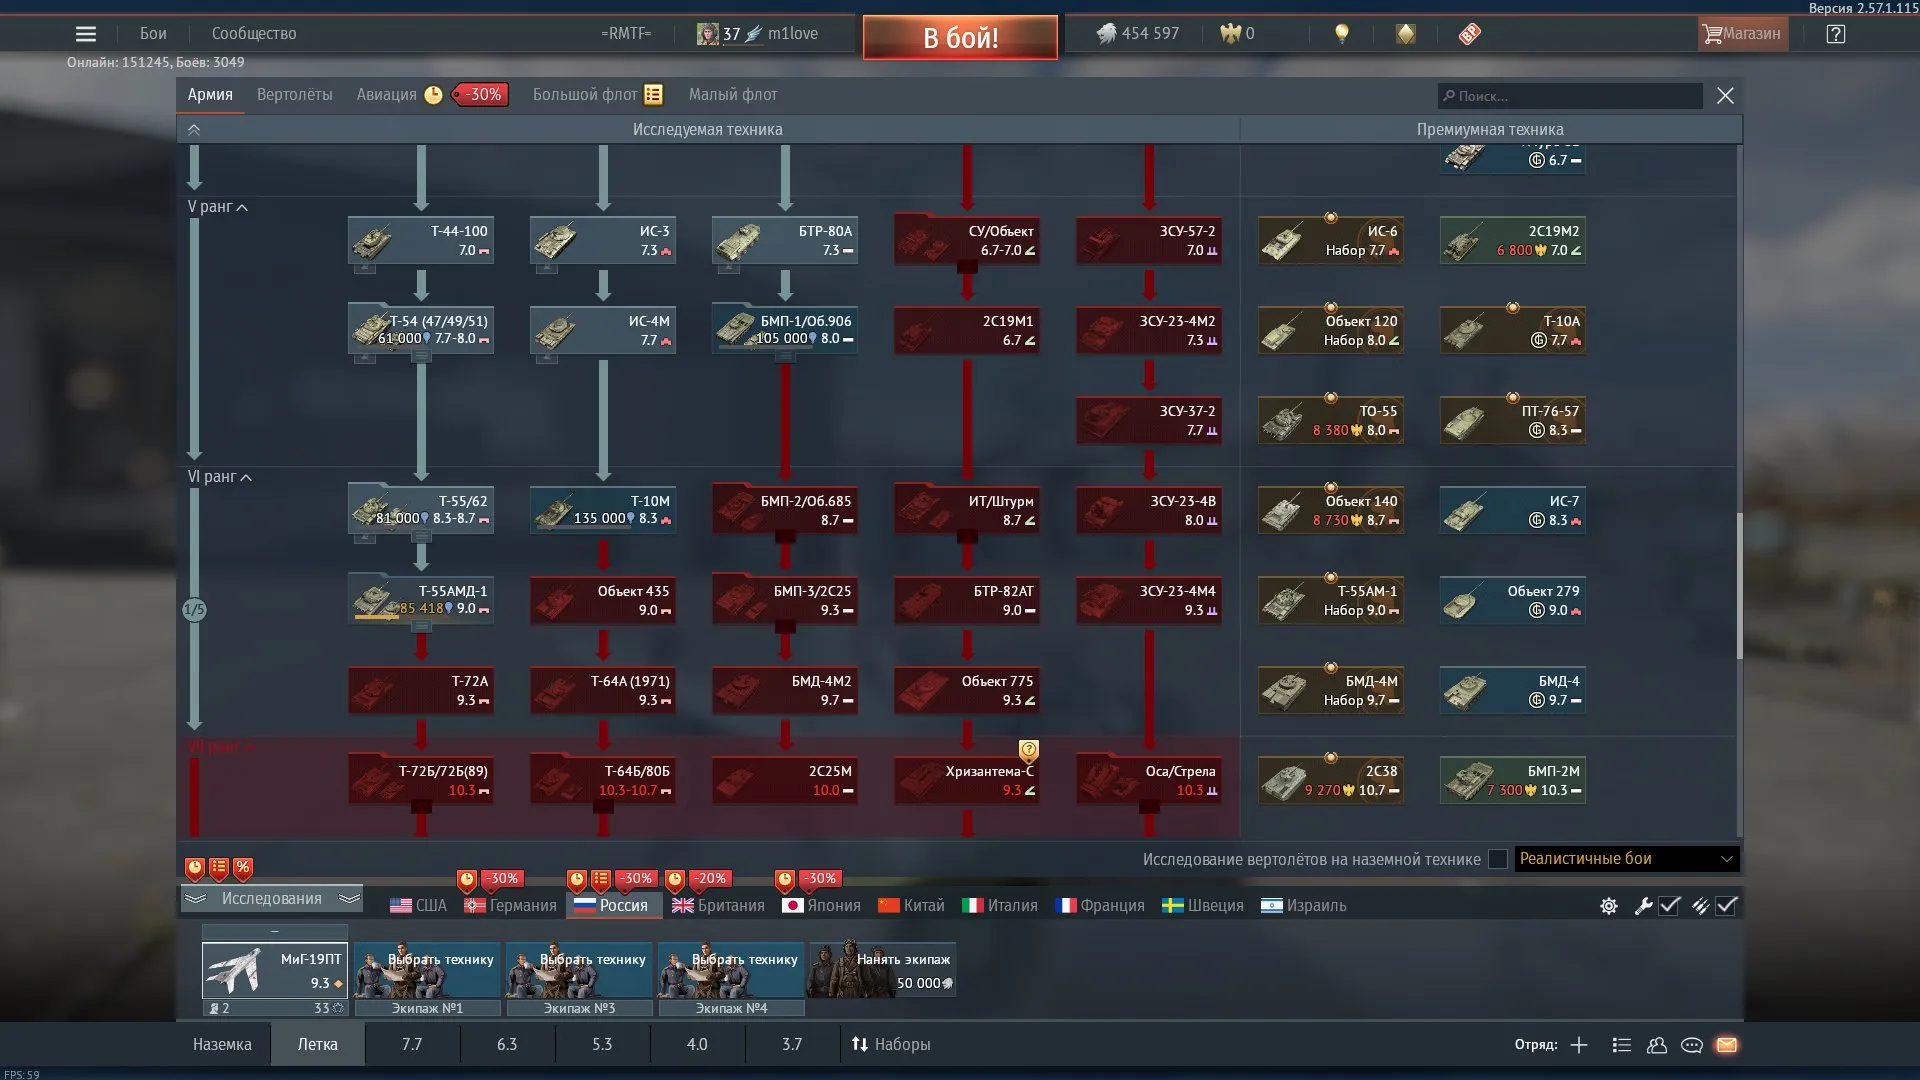
Task: Expand the Т-55/62 group folder
Action: pos(421,508)
